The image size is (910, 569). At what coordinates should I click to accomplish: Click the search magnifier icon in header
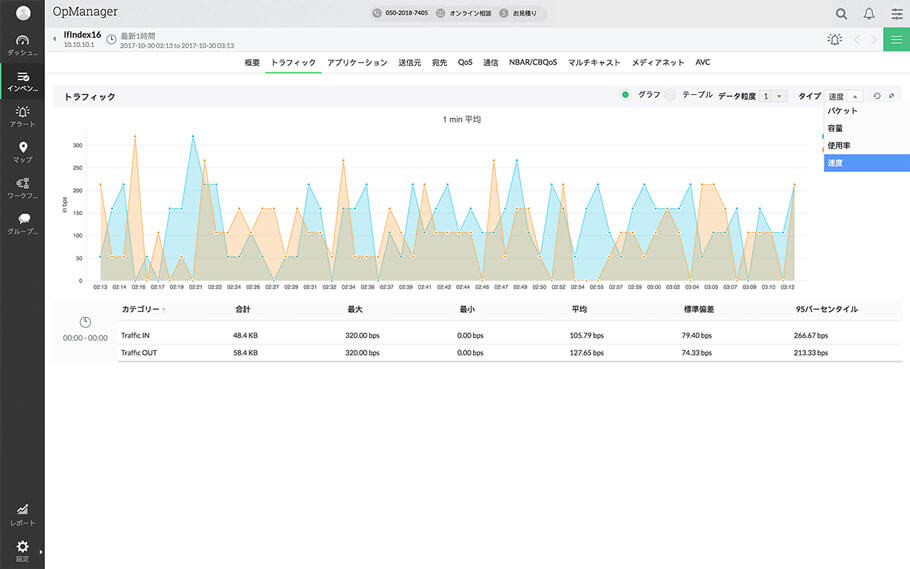tap(841, 14)
